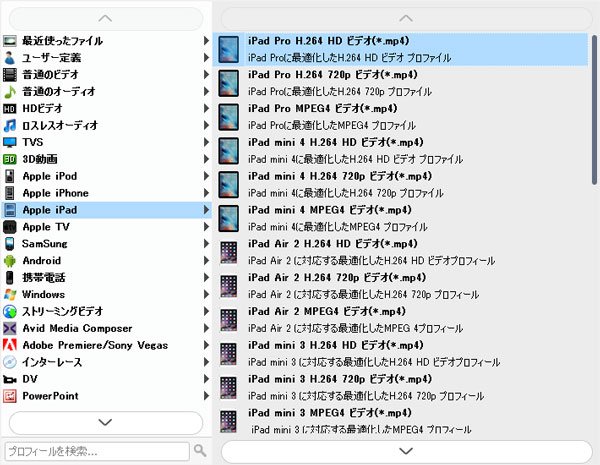The image size is (600, 465).
Task: Click the Apple iPod device icon
Action: (x=10, y=176)
